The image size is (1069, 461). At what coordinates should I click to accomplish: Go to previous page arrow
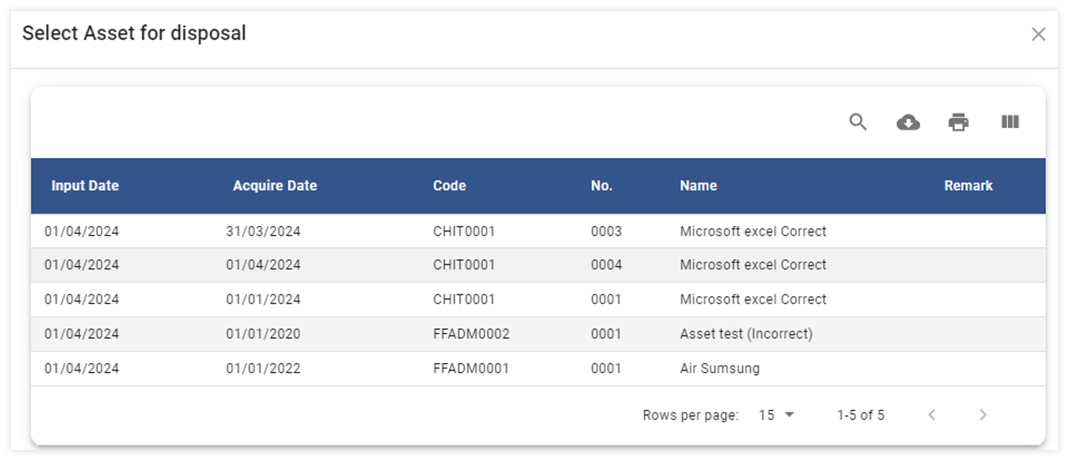(932, 415)
